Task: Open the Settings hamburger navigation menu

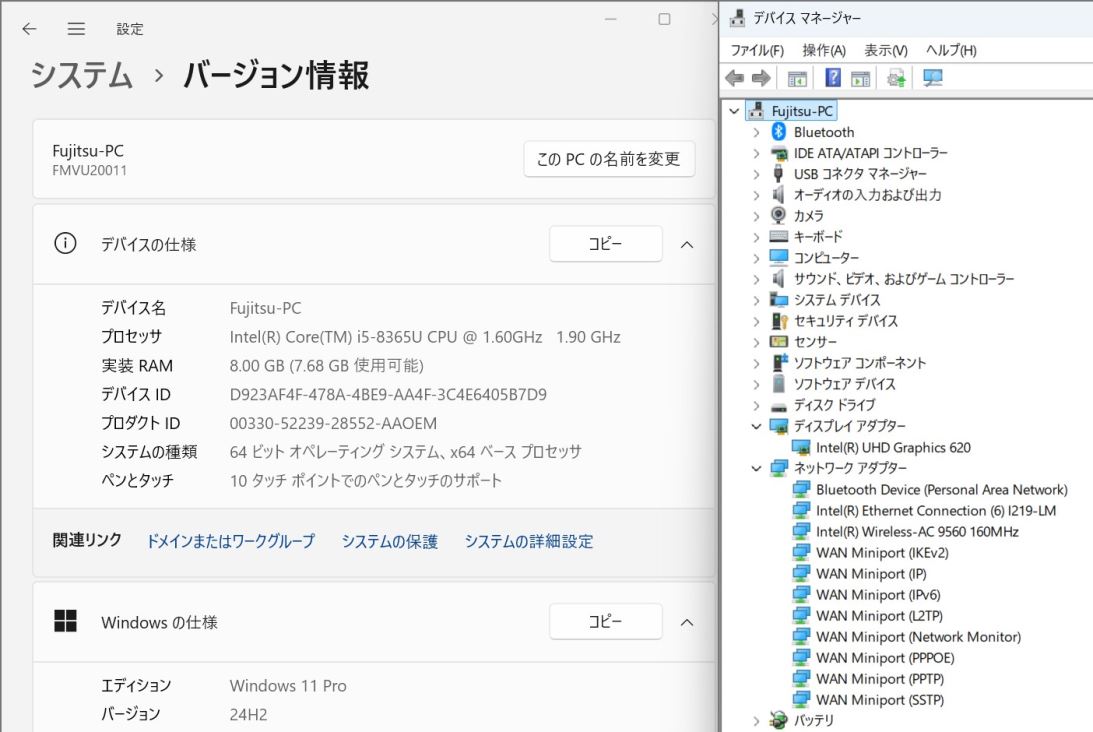Action: 76,29
